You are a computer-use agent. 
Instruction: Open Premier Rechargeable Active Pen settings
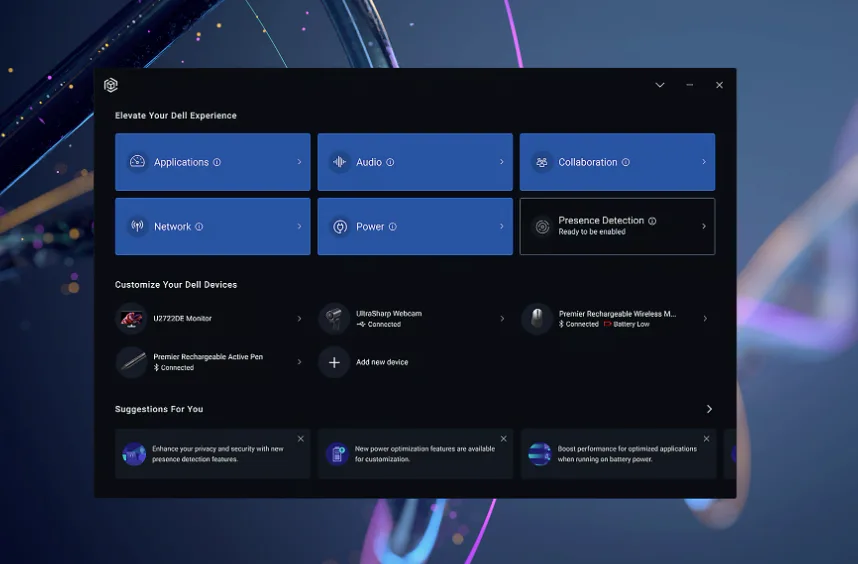208,361
